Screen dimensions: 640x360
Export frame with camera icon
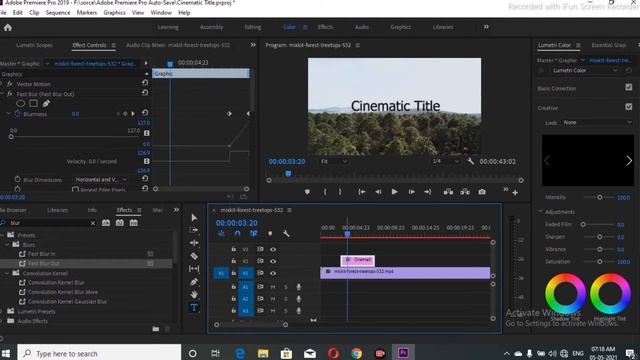pyautogui.click(x=482, y=192)
